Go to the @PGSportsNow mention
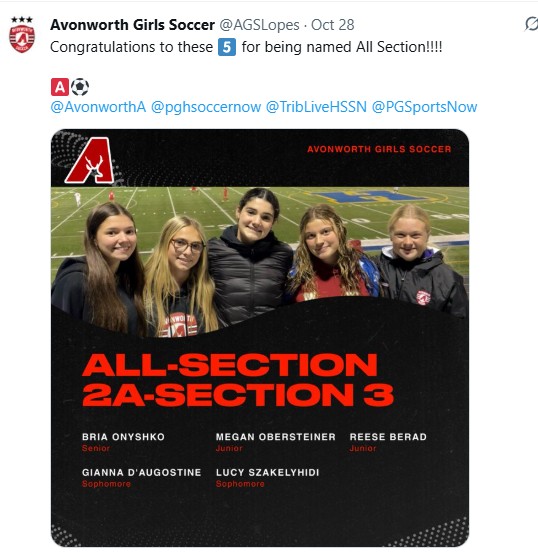 click(x=424, y=107)
